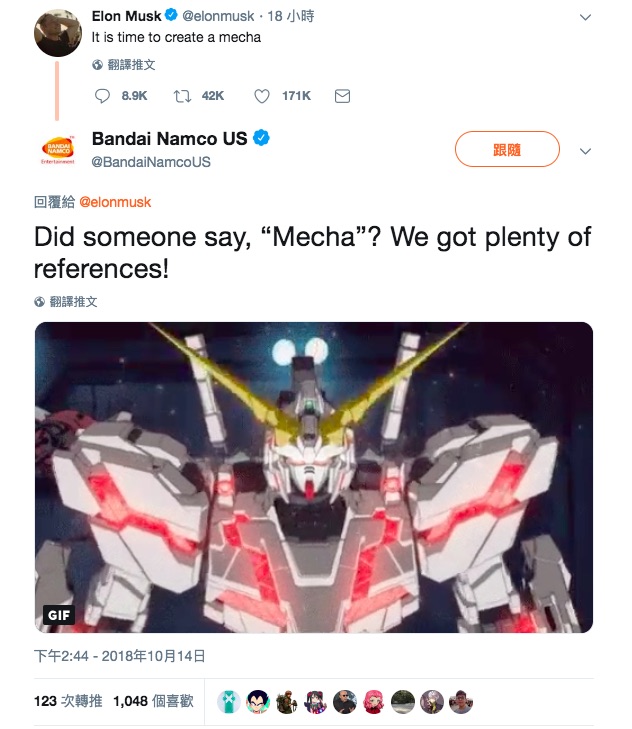The width and height of the screenshot is (632, 729).
Task: Like Elon Musk's tweet with heart icon
Action: 262,96
